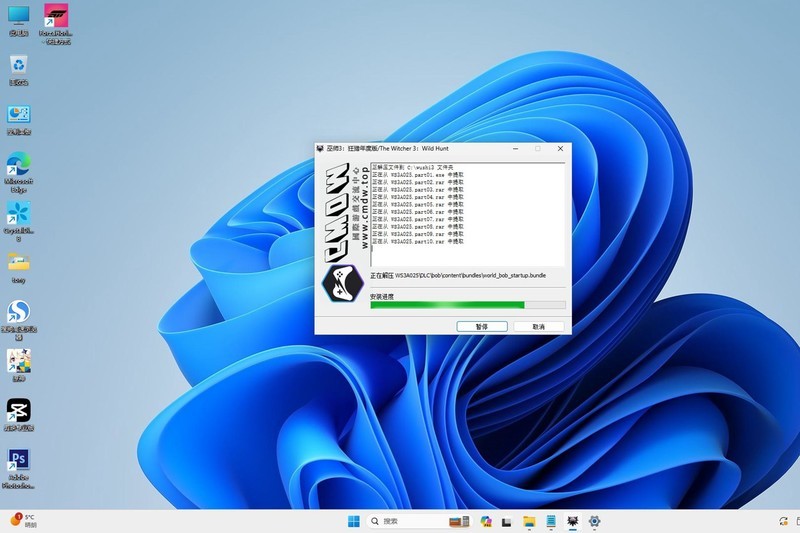
Task: Open the Windows Start menu
Action: tap(354, 521)
